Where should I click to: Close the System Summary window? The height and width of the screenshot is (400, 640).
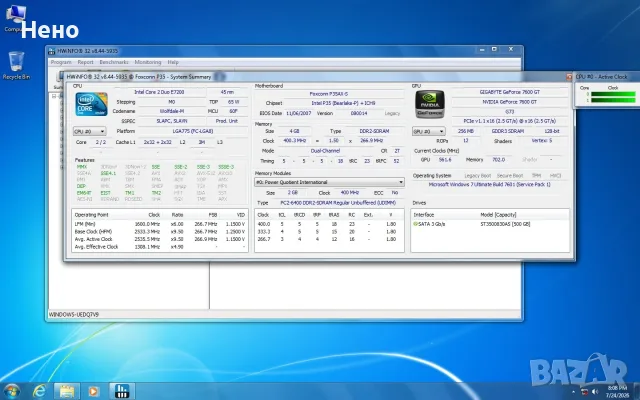(x=569, y=77)
